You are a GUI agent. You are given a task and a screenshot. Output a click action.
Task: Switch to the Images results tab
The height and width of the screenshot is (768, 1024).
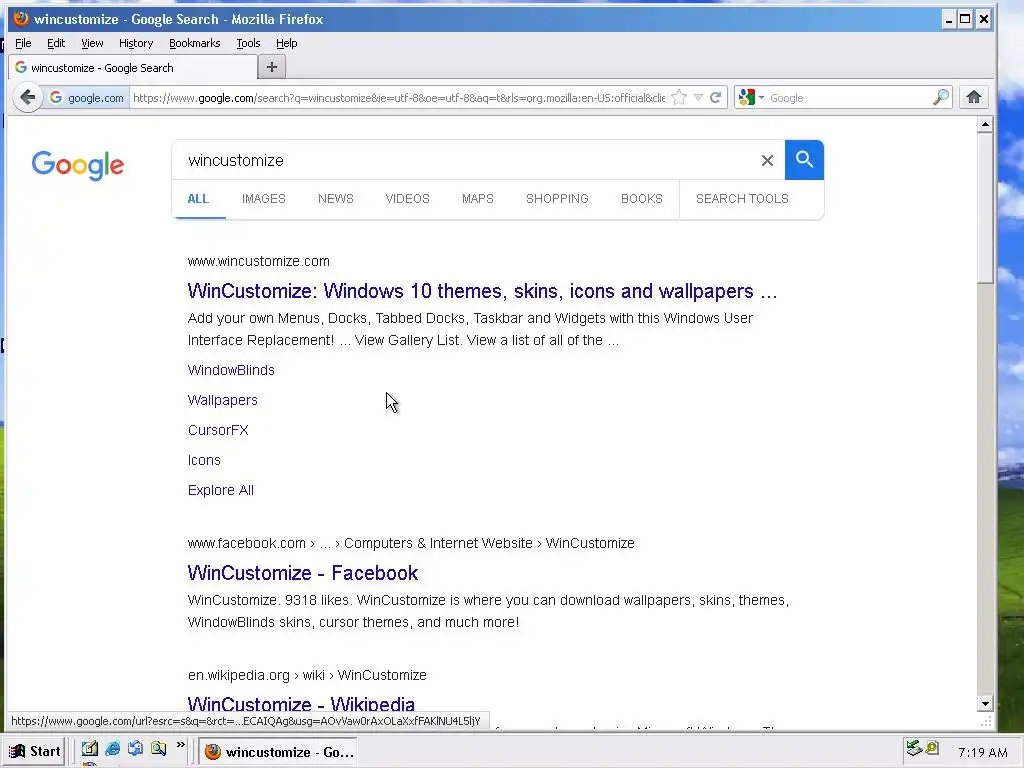pyautogui.click(x=264, y=199)
